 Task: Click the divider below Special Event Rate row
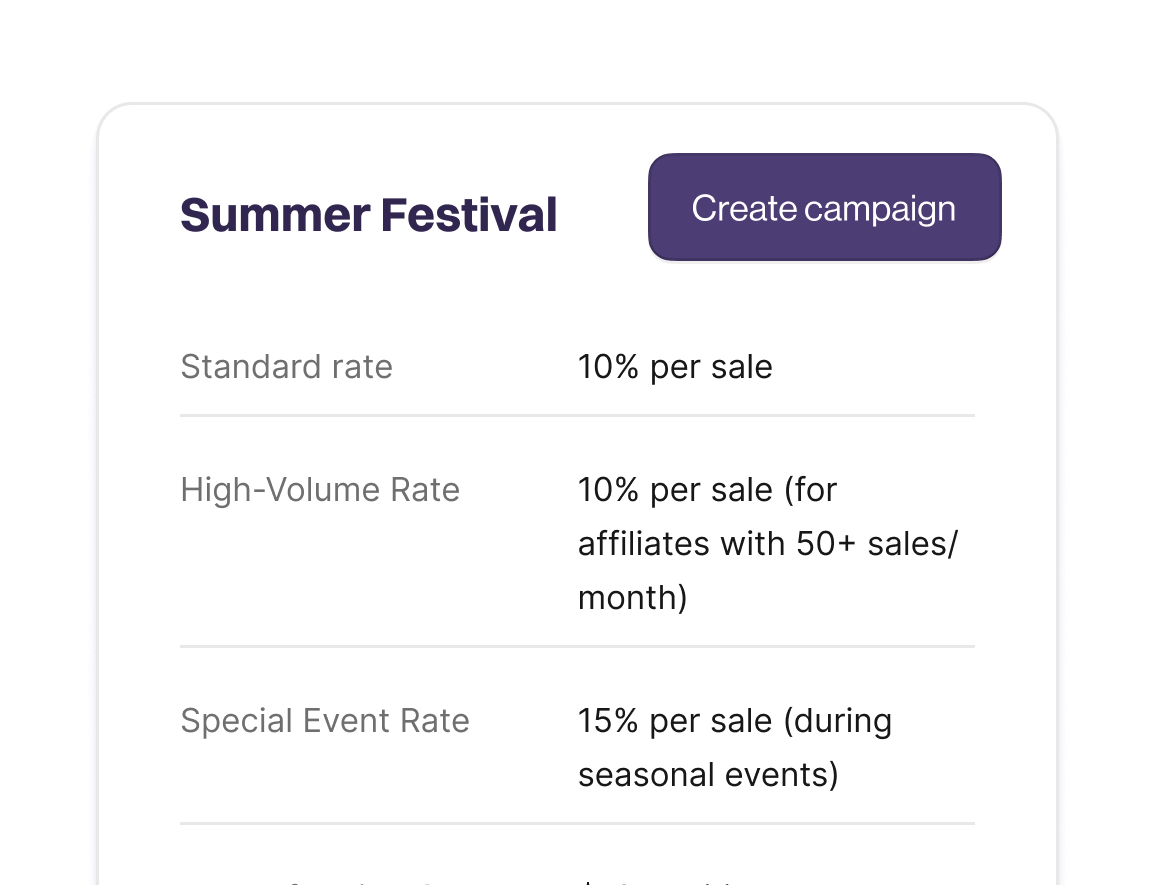[577, 824]
